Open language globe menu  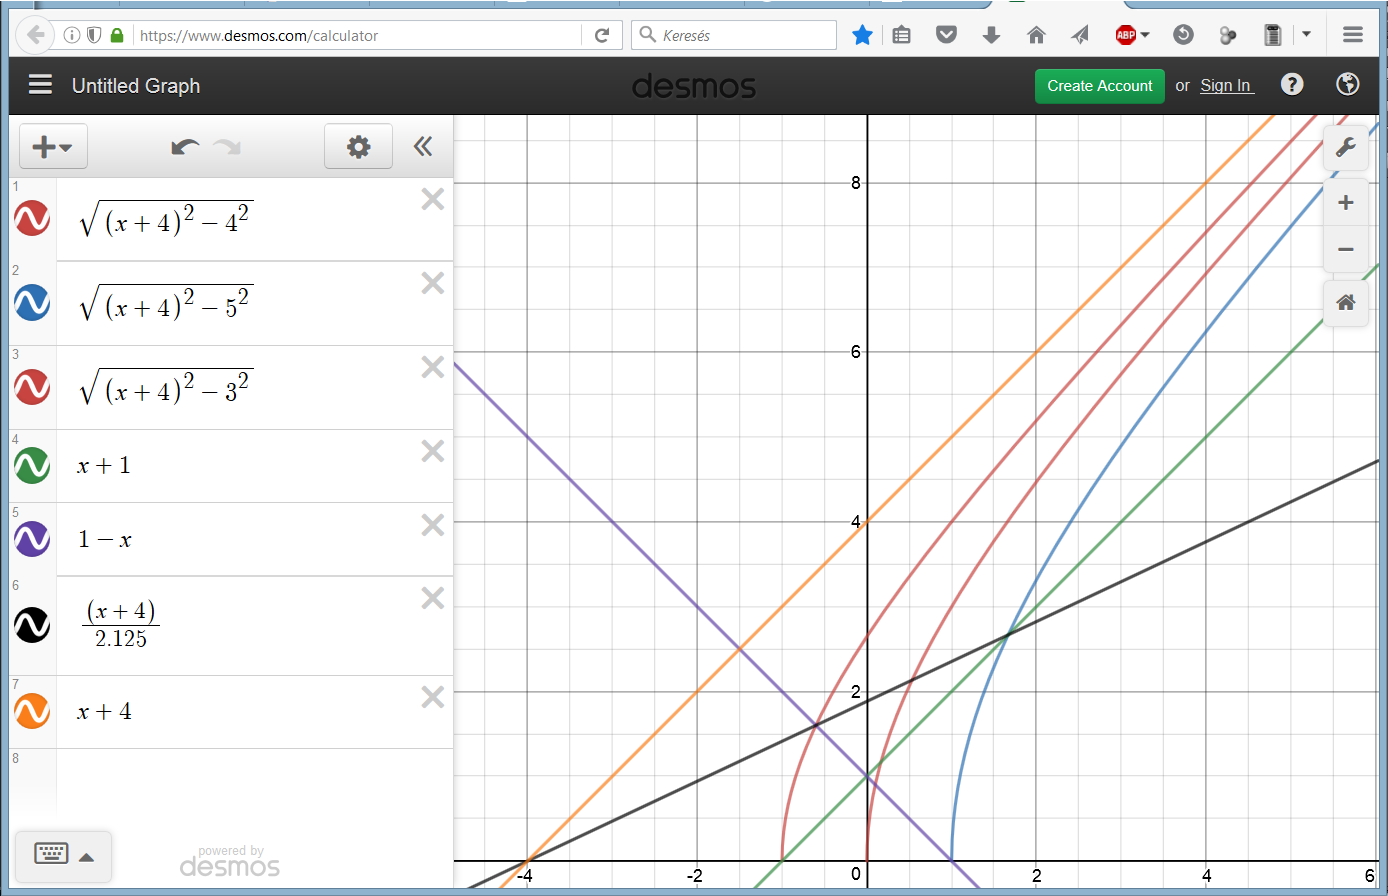coord(1347,85)
